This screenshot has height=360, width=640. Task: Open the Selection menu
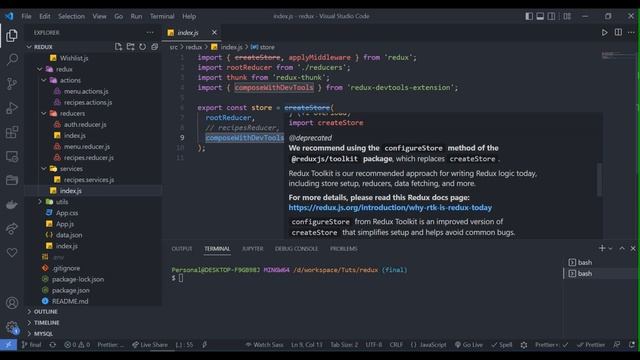coord(71,16)
